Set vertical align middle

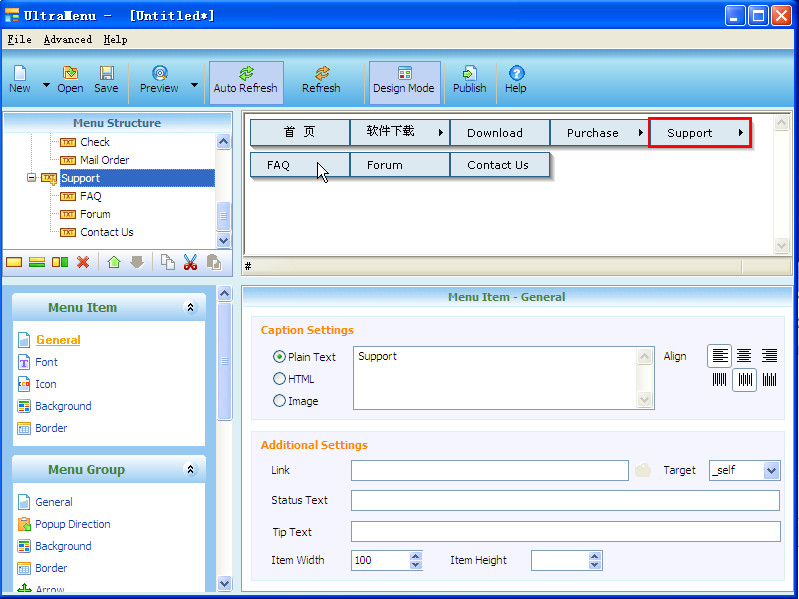[744, 379]
